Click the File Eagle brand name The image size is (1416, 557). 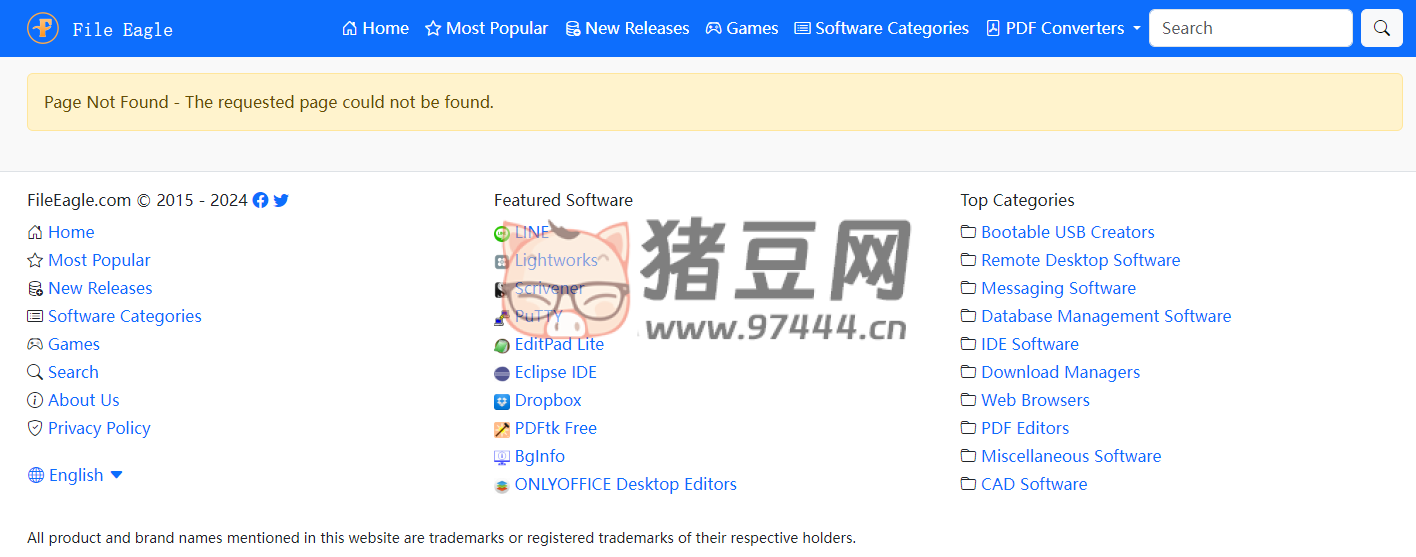[x=122, y=29]
